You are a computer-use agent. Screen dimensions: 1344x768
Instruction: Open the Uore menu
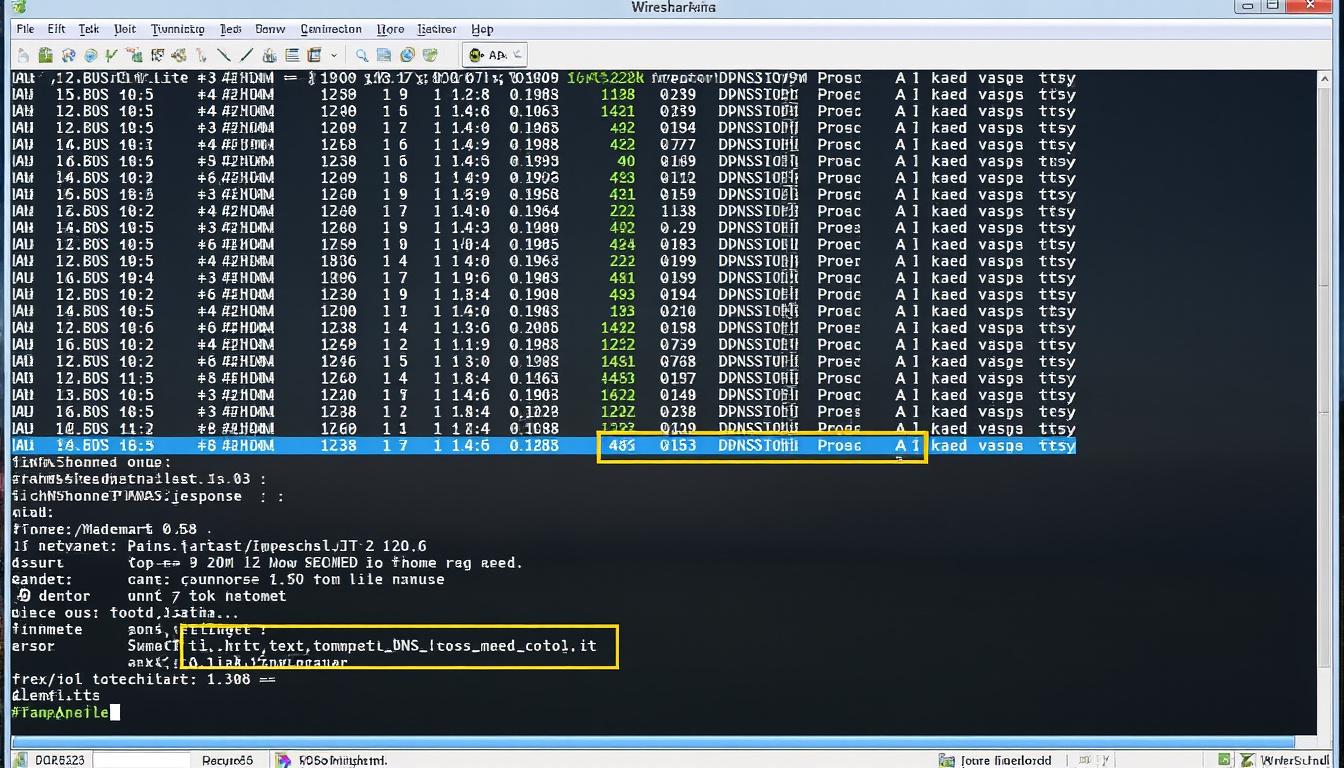tap(391, 29)
